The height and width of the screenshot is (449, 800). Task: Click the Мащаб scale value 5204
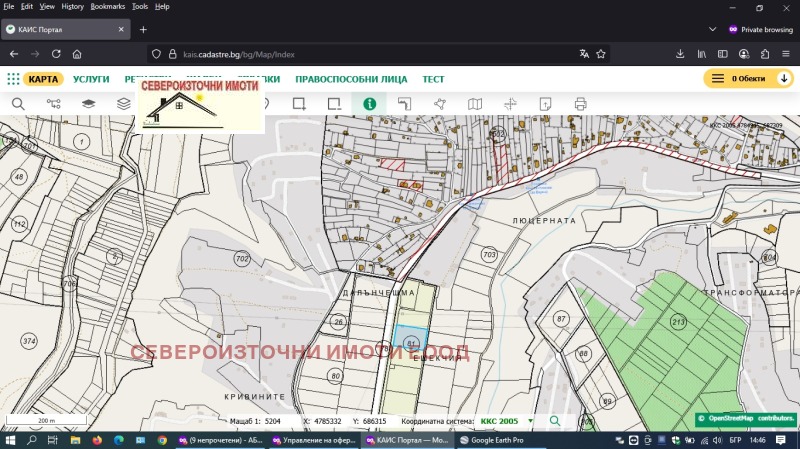coord(273,421)
